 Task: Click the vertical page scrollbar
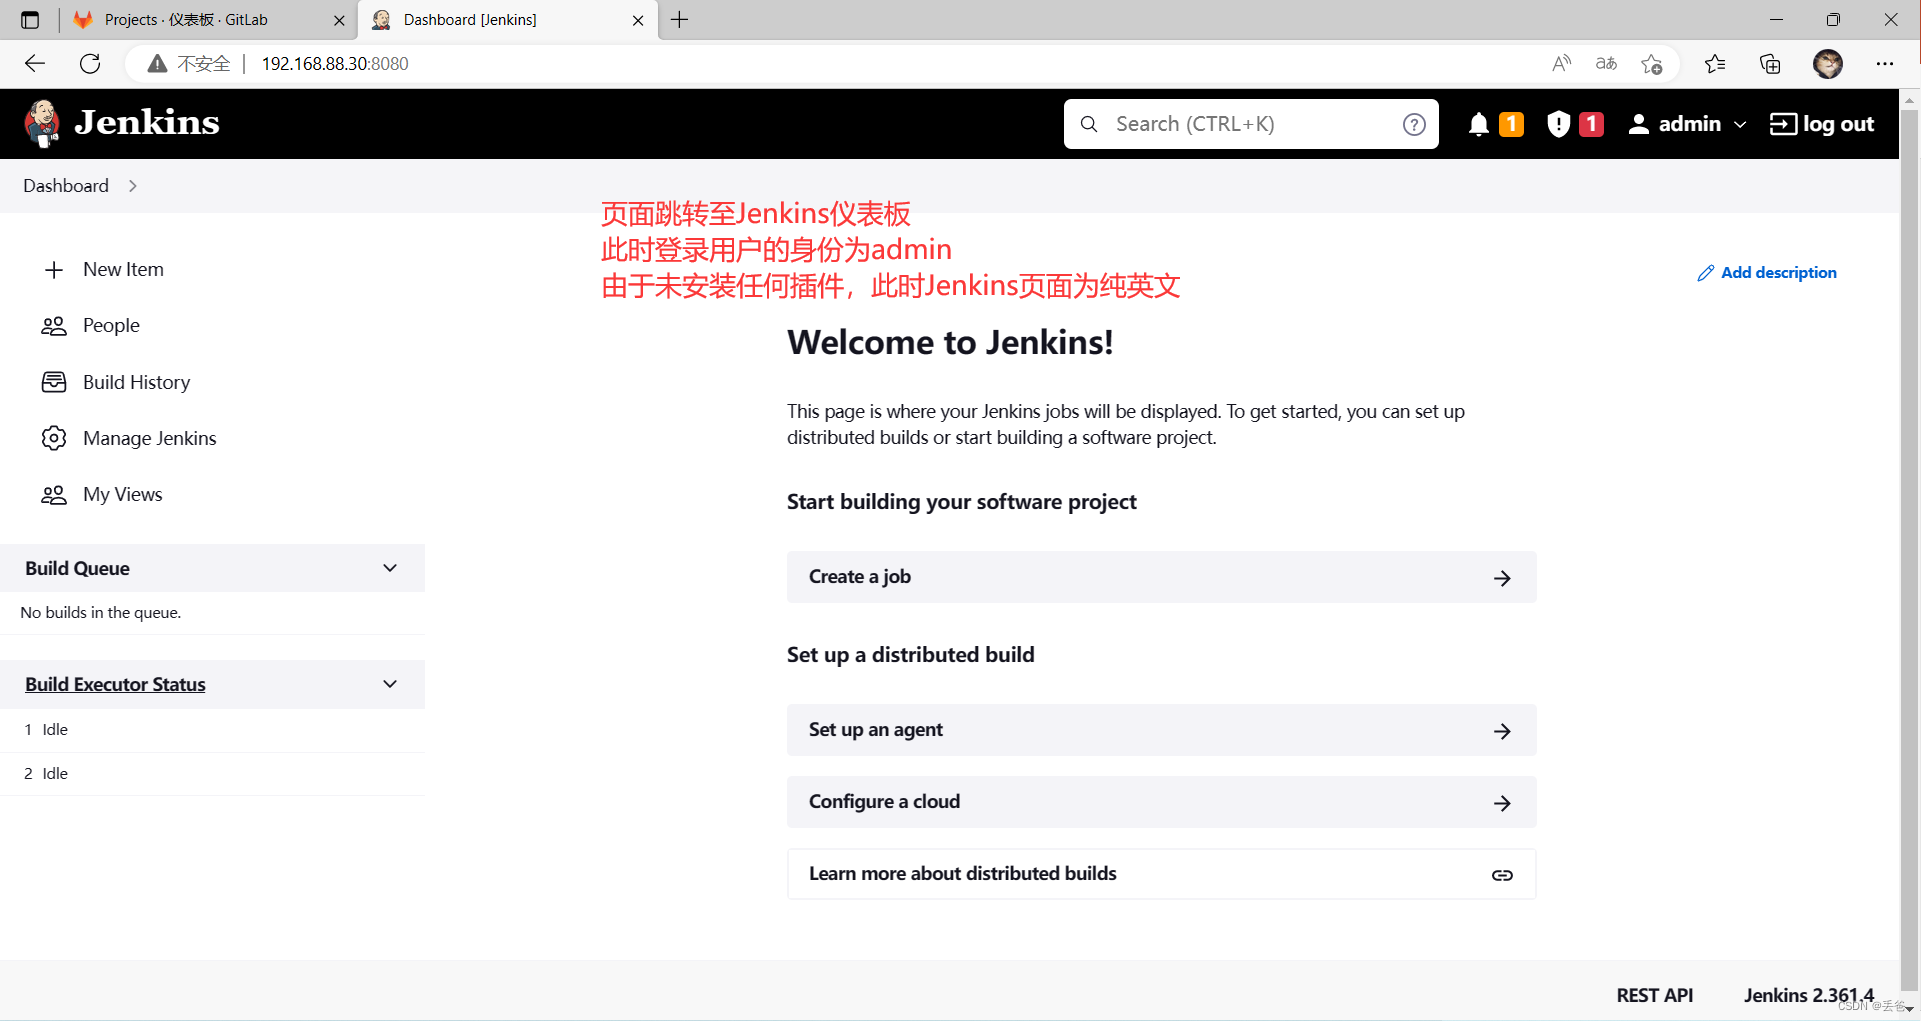1910,550
